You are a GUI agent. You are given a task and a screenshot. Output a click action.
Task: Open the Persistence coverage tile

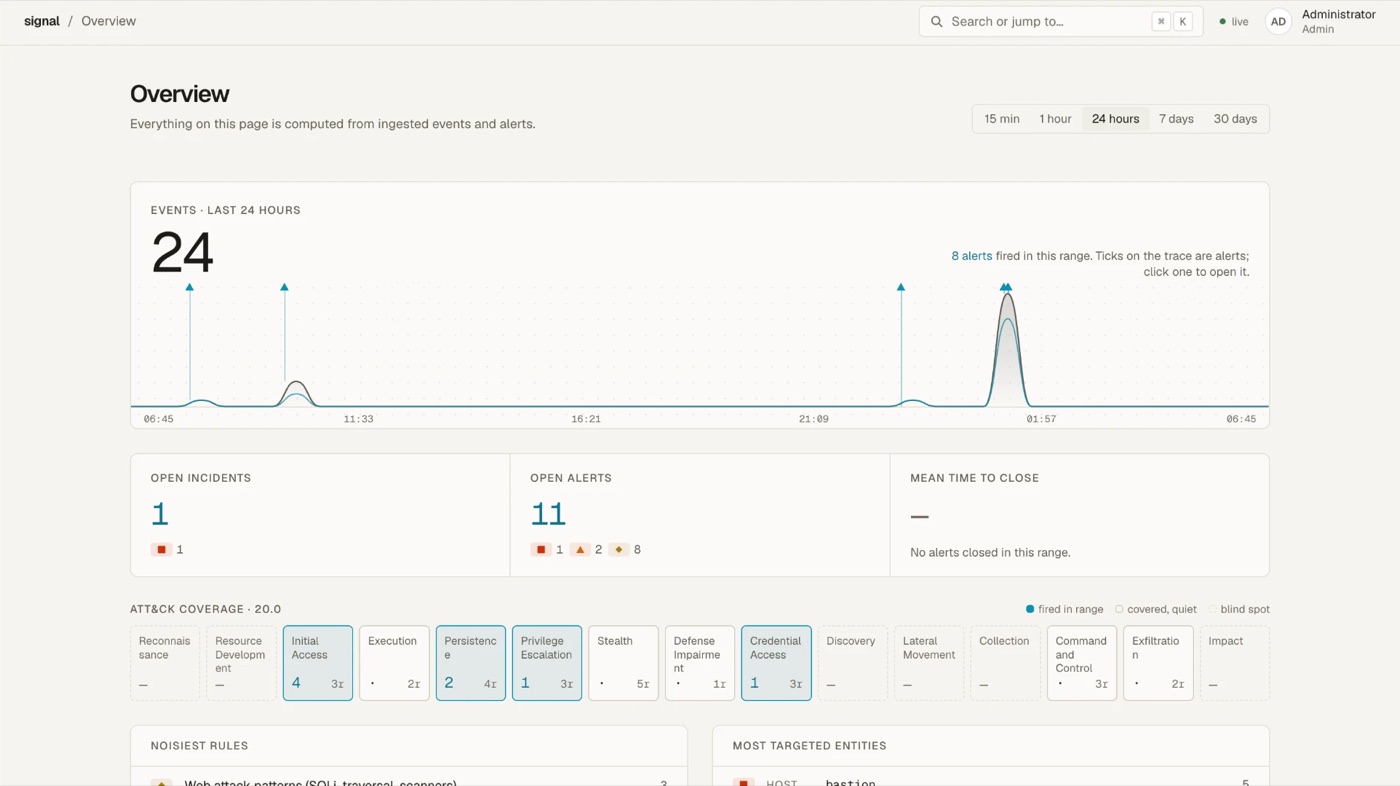[471, 663]
